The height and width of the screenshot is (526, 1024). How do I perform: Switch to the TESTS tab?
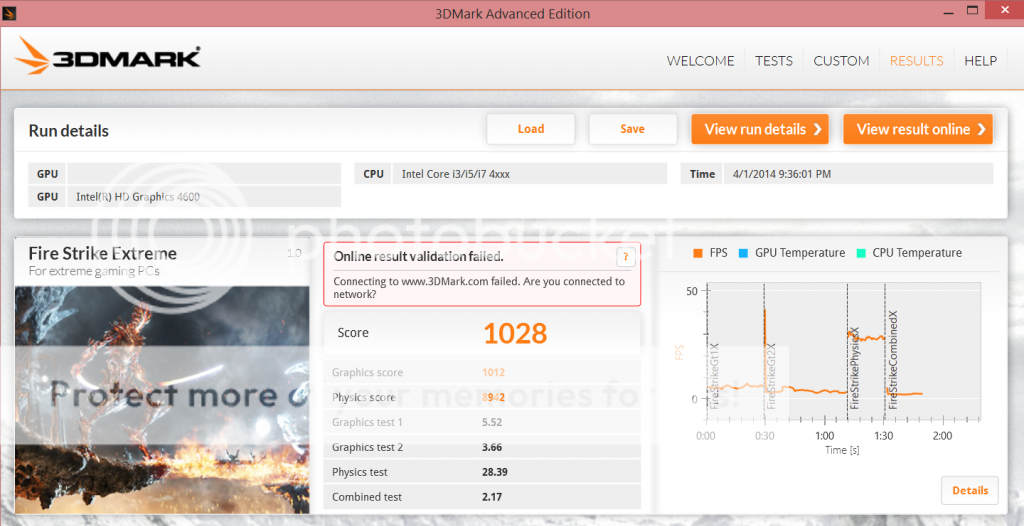(774, 61)
